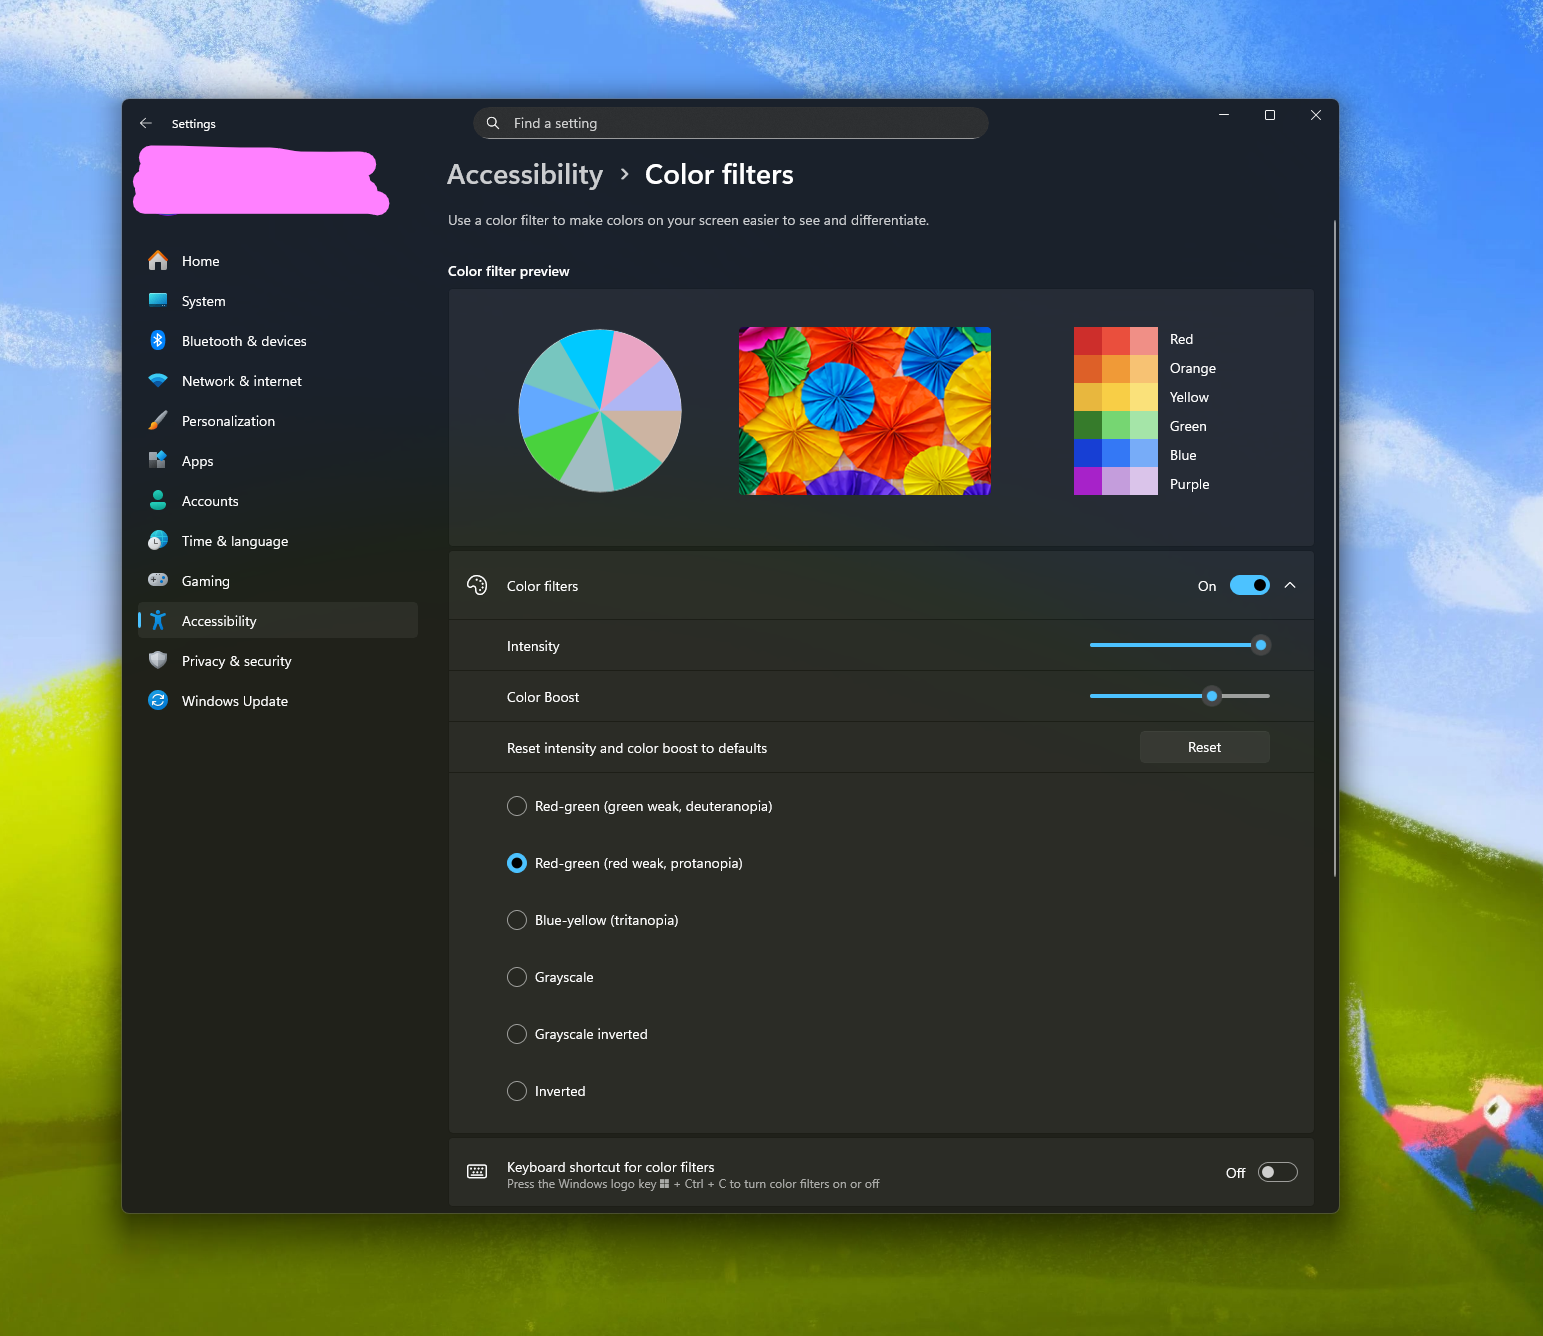Viewport: 1543px width, 1336px height.
Task: Click the Network & internet Wi-Fi icon
Action: (158, 381)
